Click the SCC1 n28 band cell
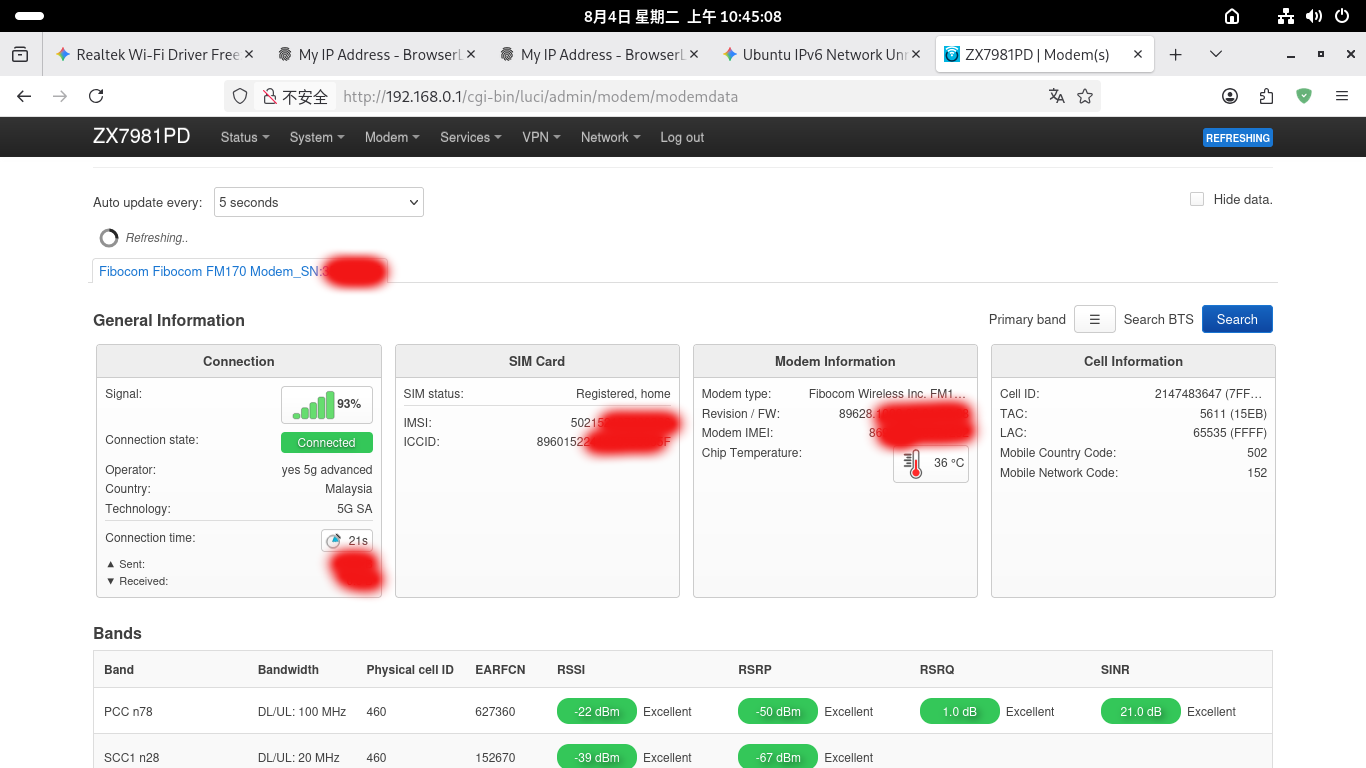This screenshot has width=1366, height=768. pyautogui.click(x=132, y=758)
